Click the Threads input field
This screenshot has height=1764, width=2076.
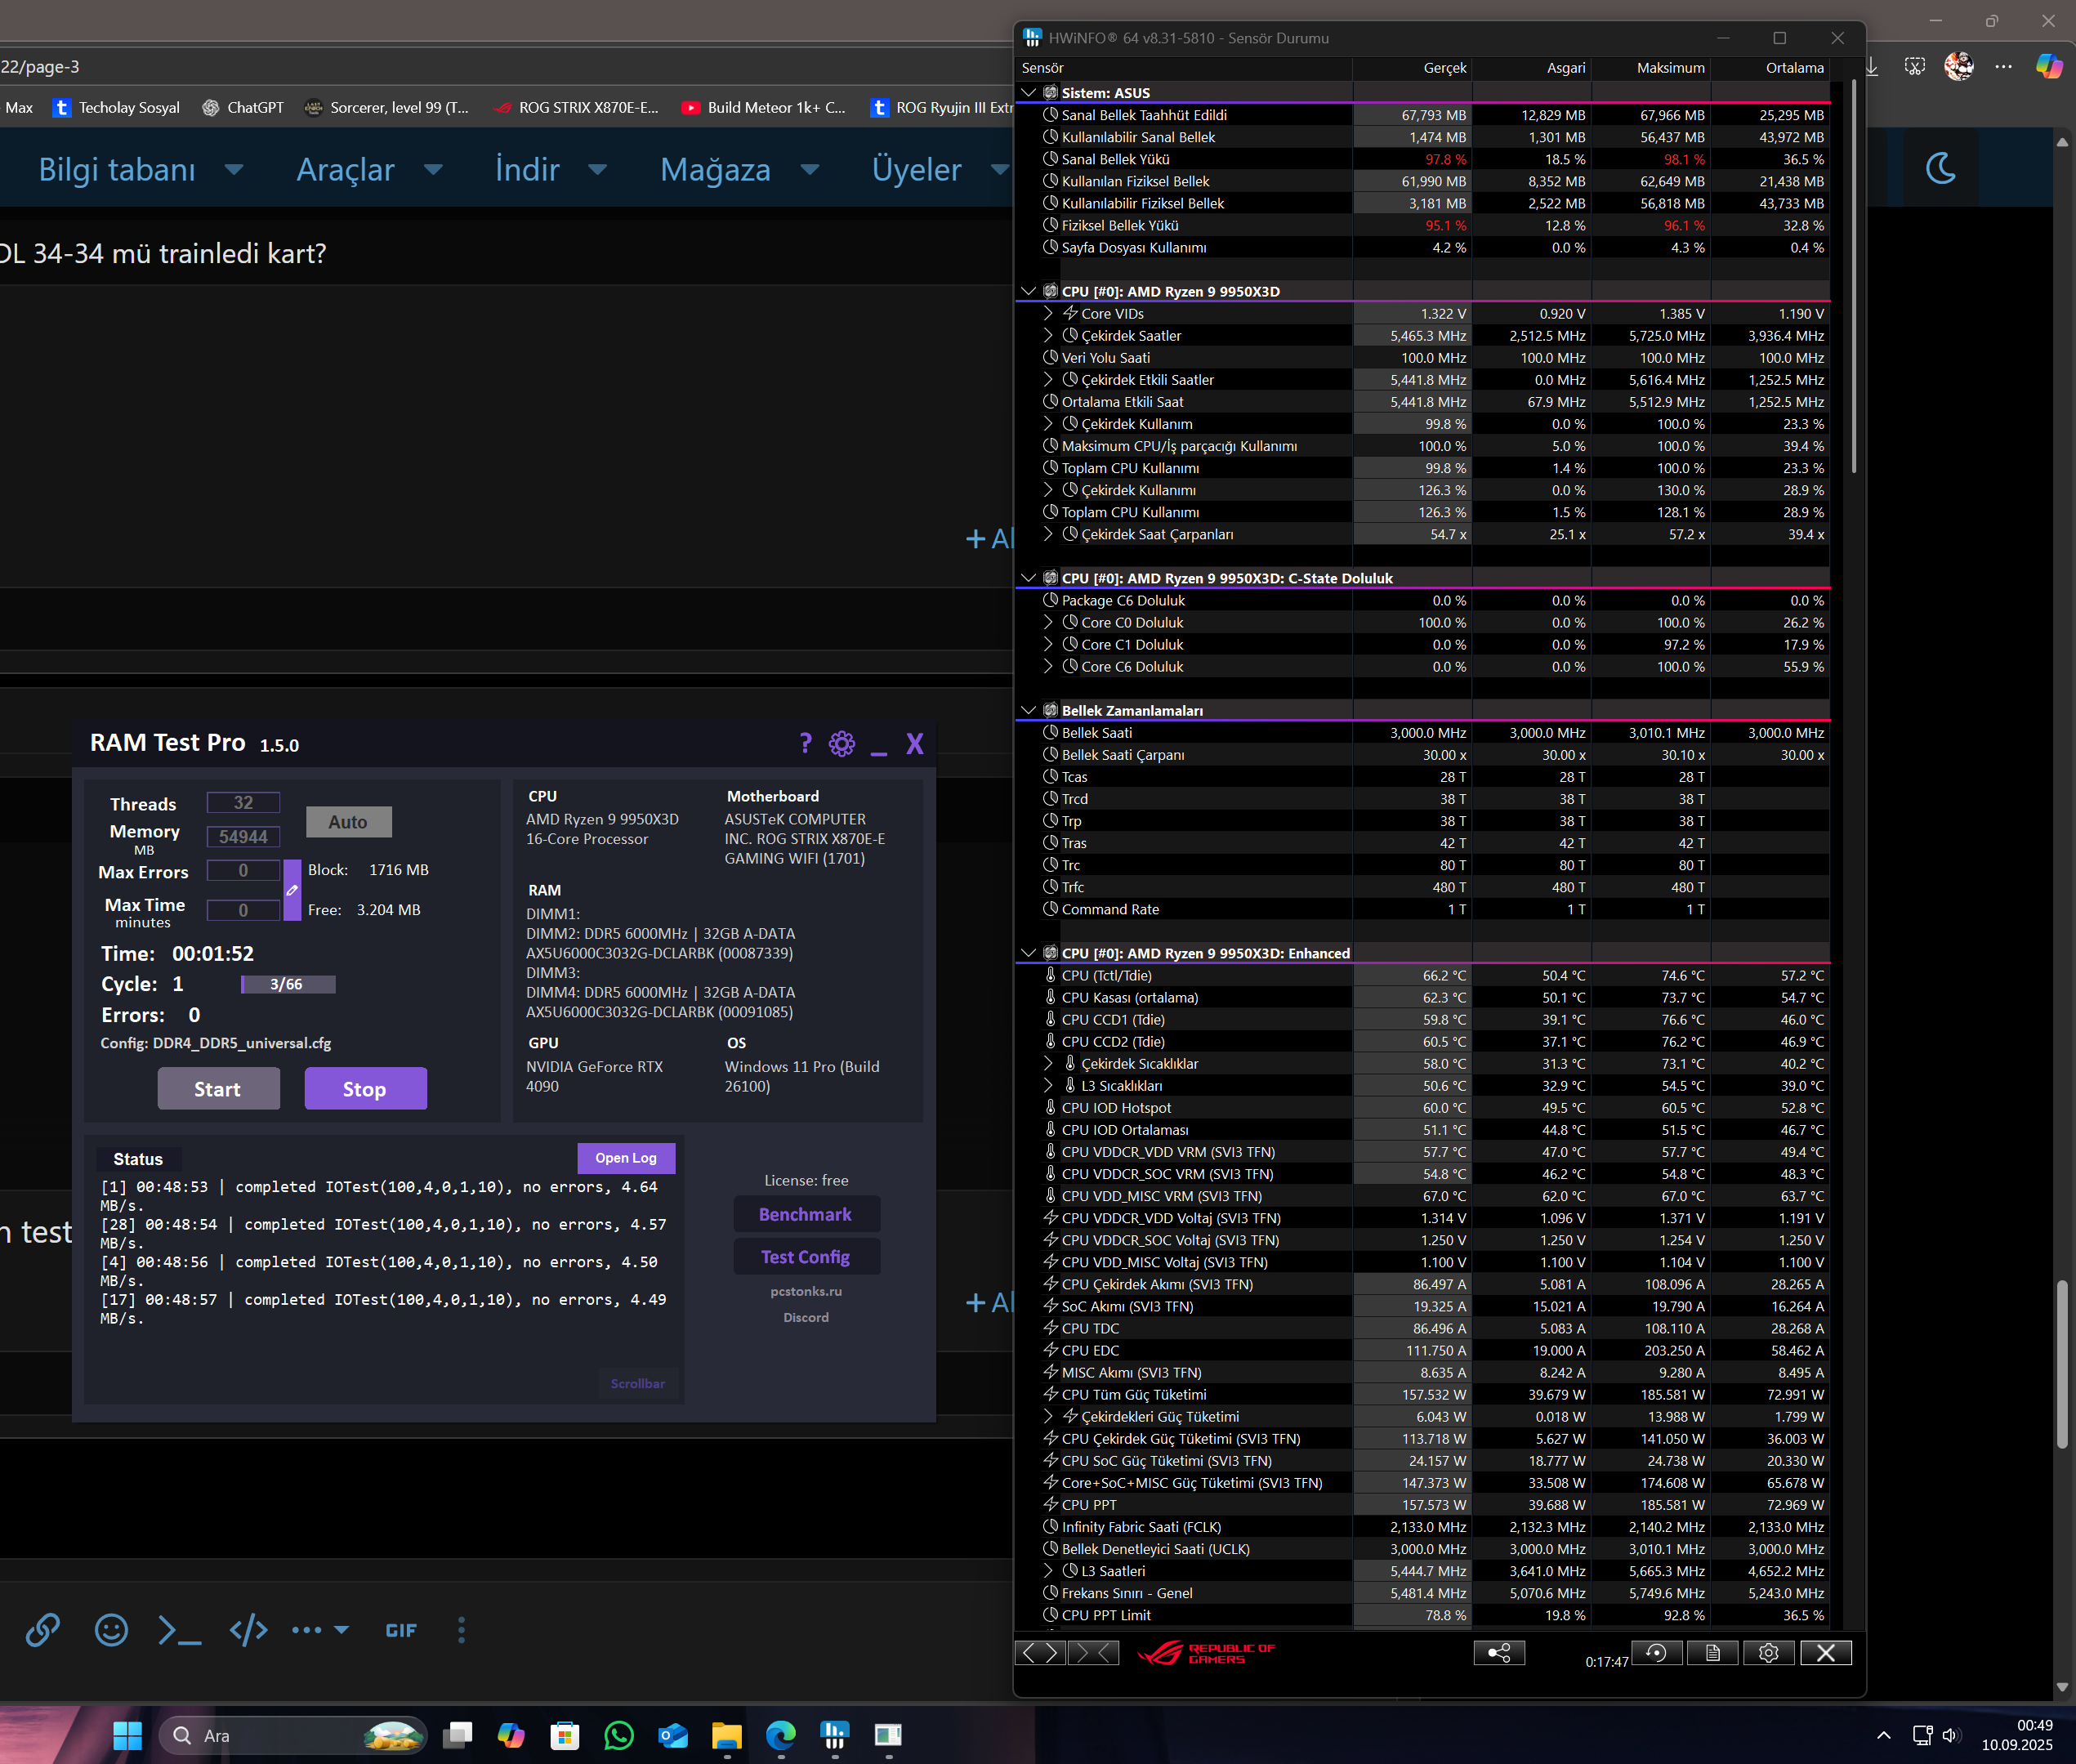(x=243, y=803)
